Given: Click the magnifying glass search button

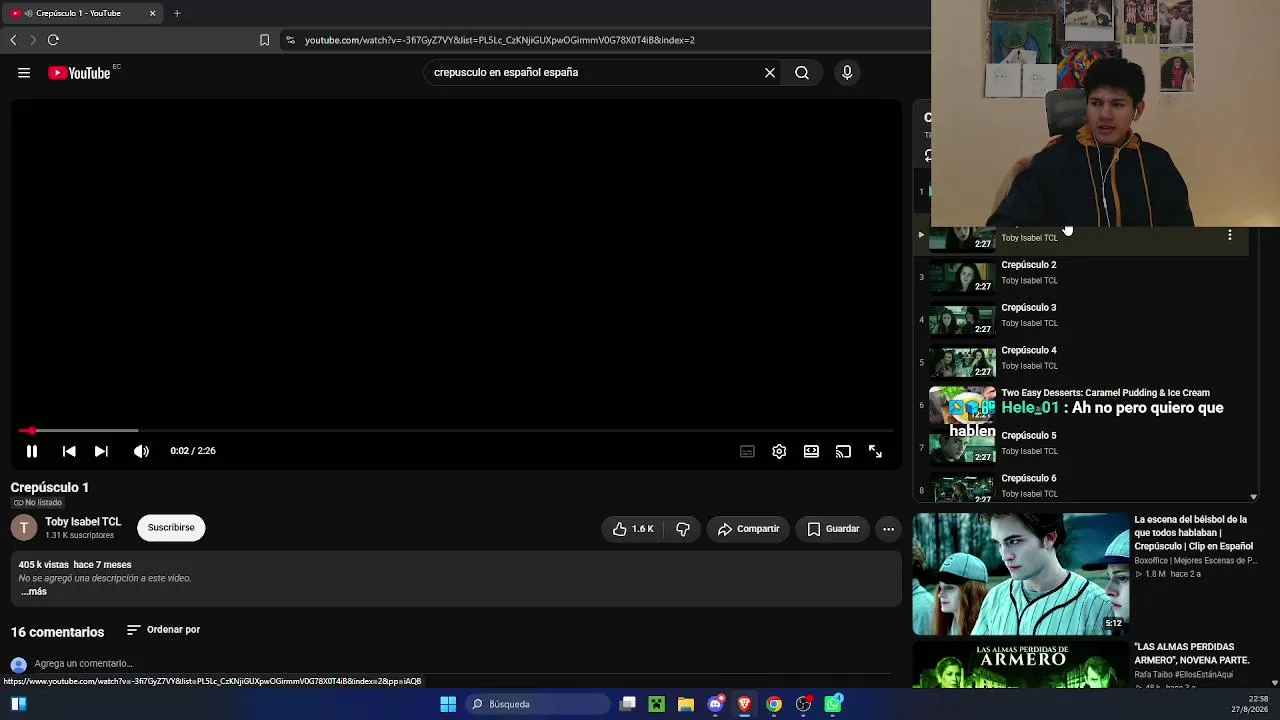Looking at the screenshot, I should pyautogui.click(x=802, y=73).
